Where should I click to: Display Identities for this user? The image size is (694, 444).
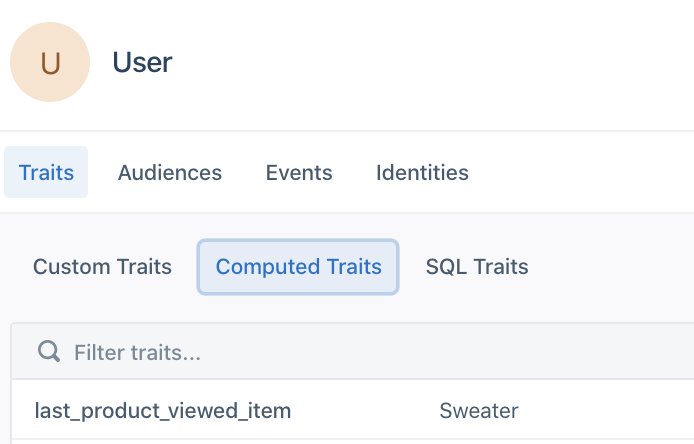pyautogui.click(x=422, y=172)
